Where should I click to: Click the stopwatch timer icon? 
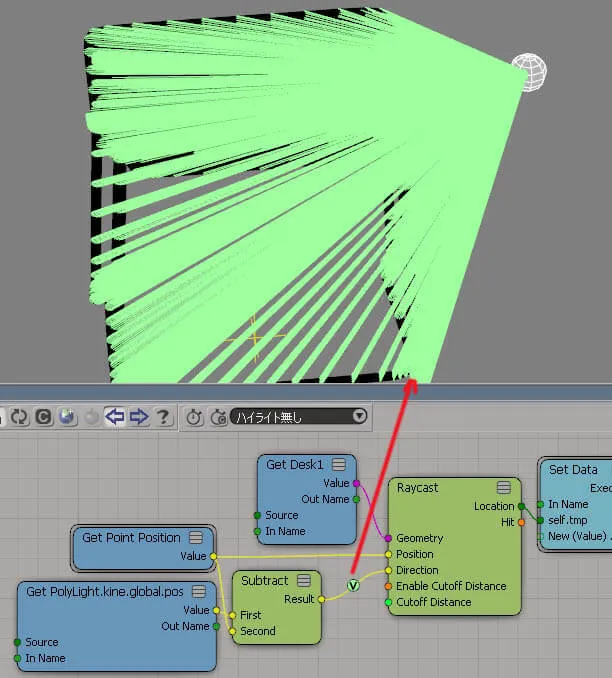pyautogui.click(x=194, y=417)
